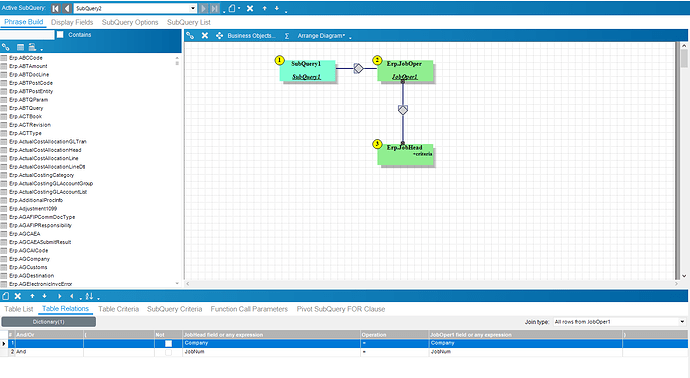Open the bottom toolbar overflow options after the sort icon
This screenshot has height=378, width=690.
(x=99, y=298)
